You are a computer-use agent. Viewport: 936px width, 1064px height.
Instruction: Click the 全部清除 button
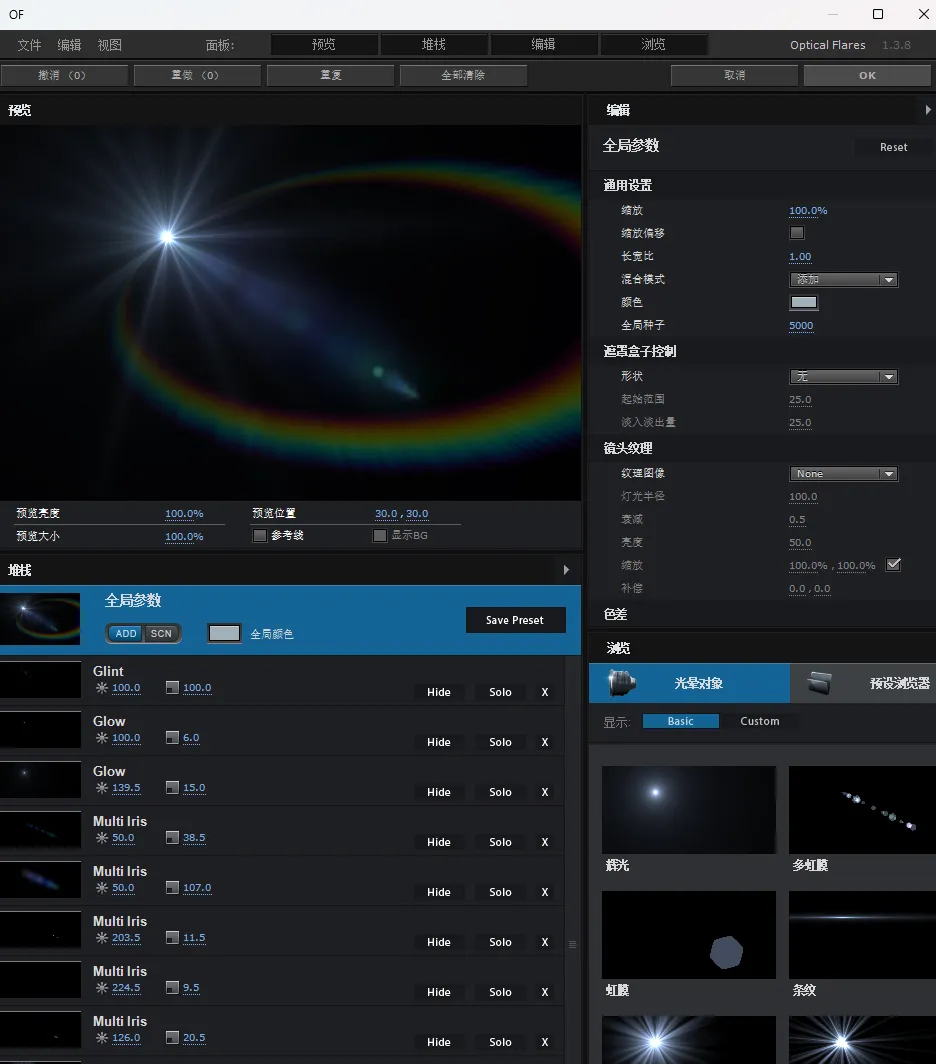tap(463, 75)
